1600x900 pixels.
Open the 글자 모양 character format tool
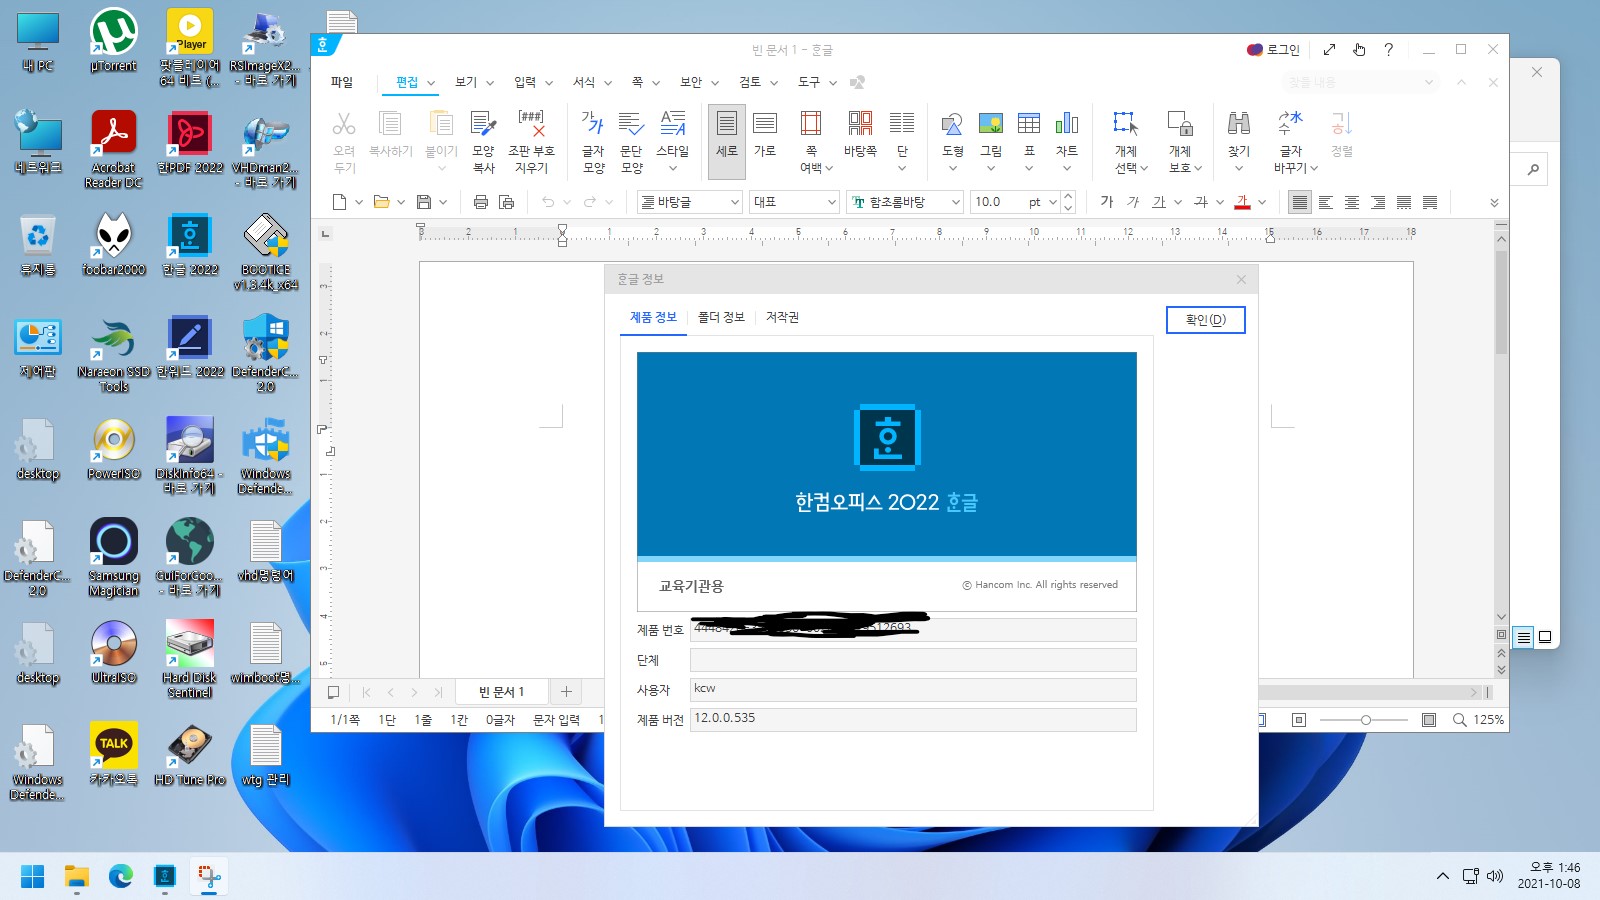[x=593, y=142]
